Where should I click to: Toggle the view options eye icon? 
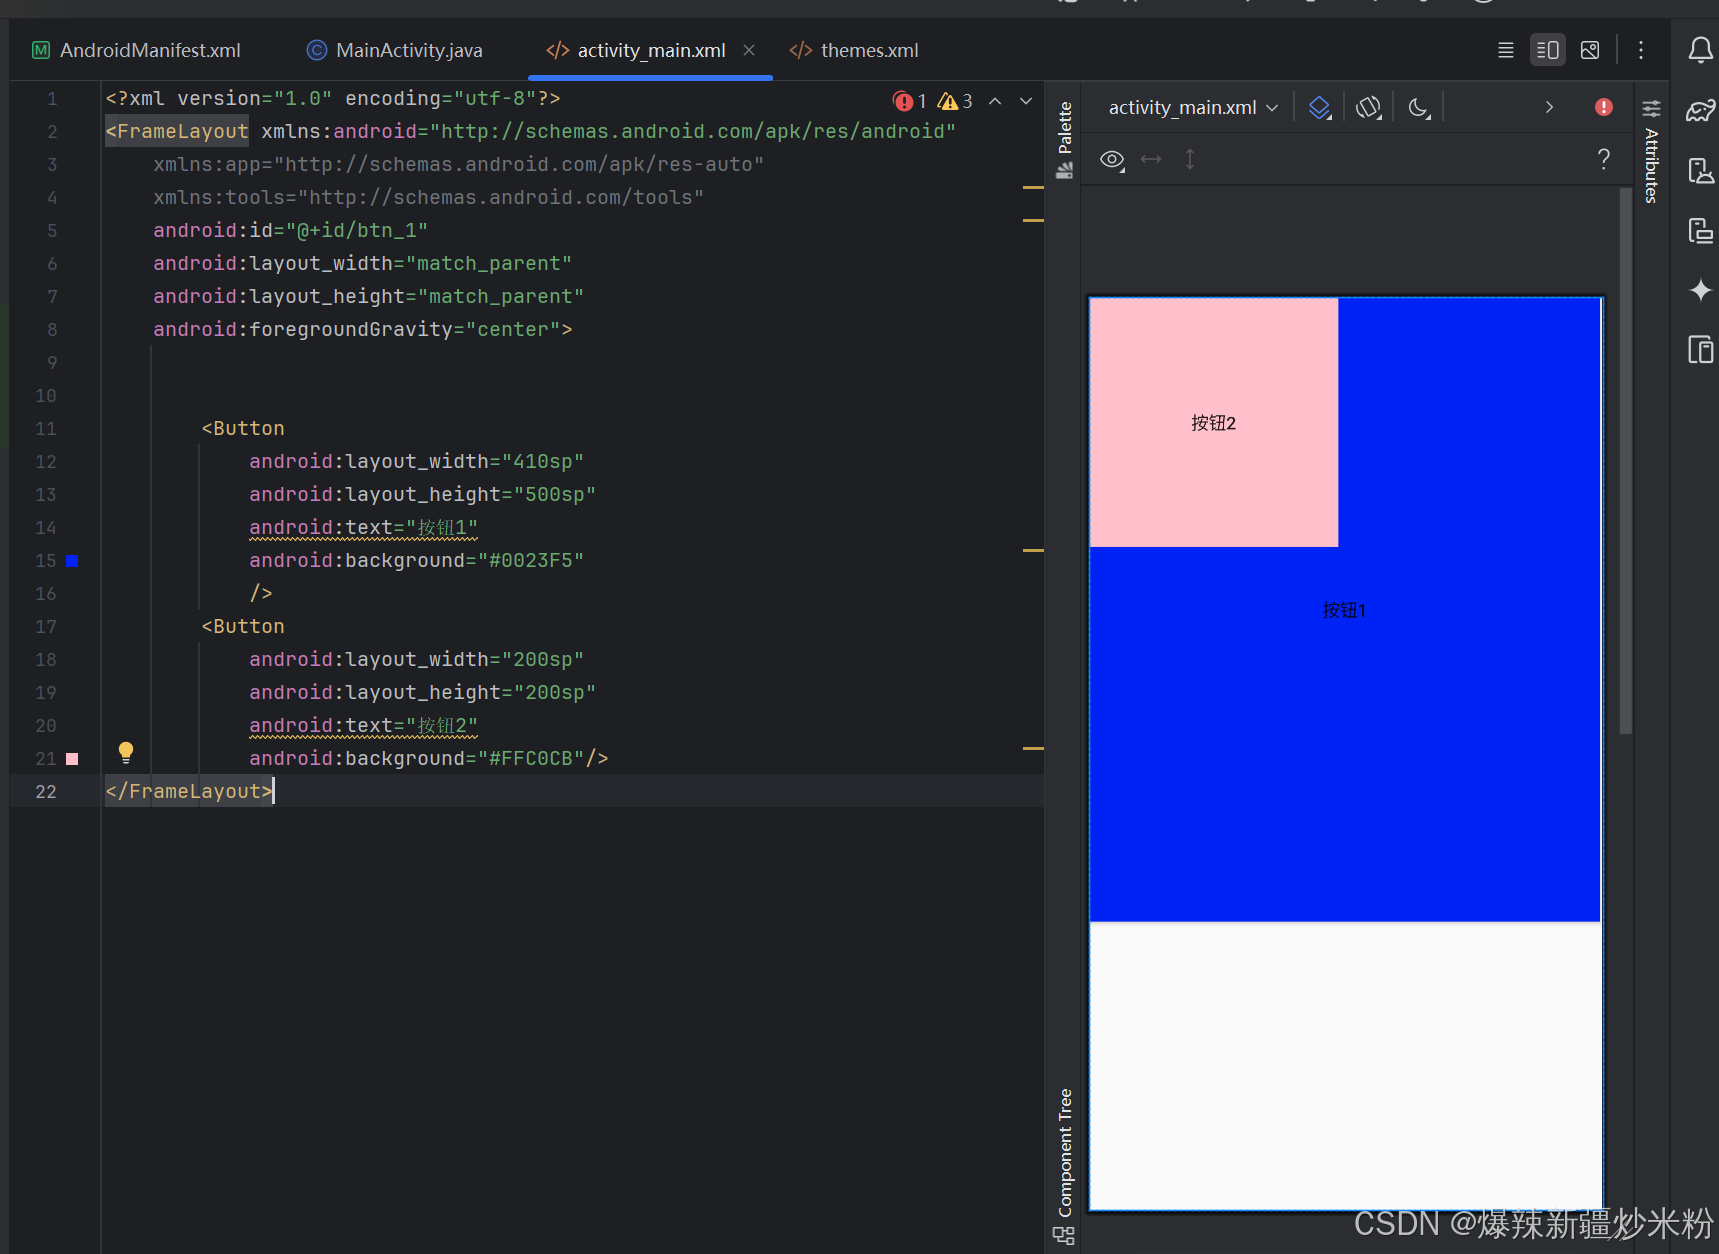click(1112, 159)
